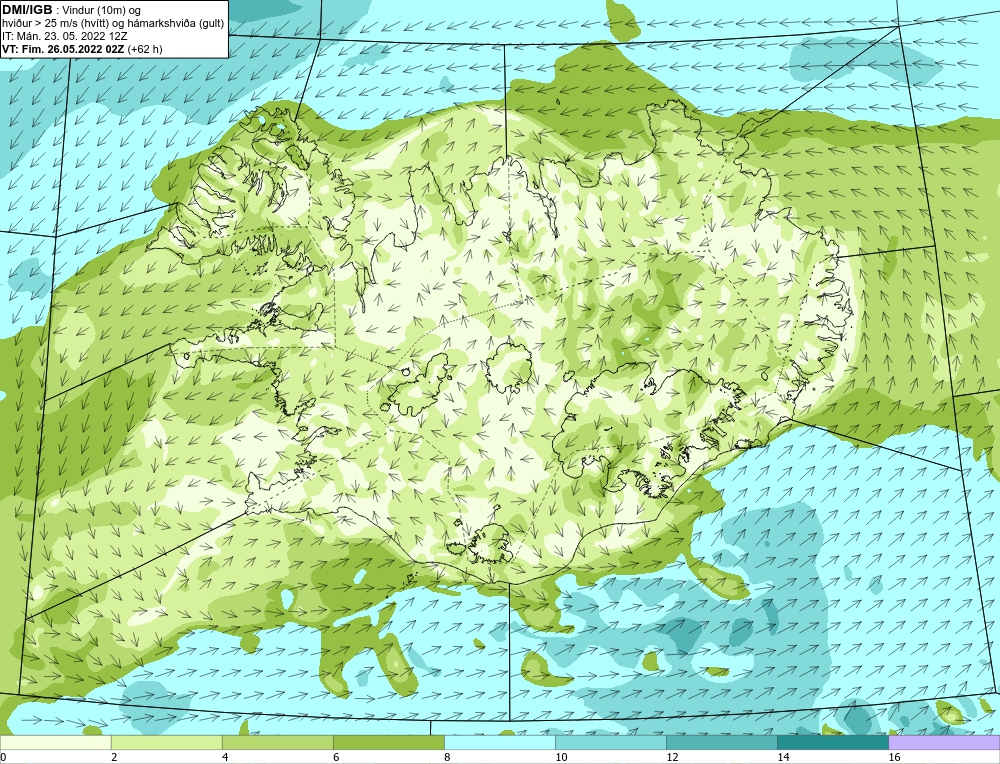Click the '16' scale label
Viewport: 1000px width, 764px height.
point(893,757)
